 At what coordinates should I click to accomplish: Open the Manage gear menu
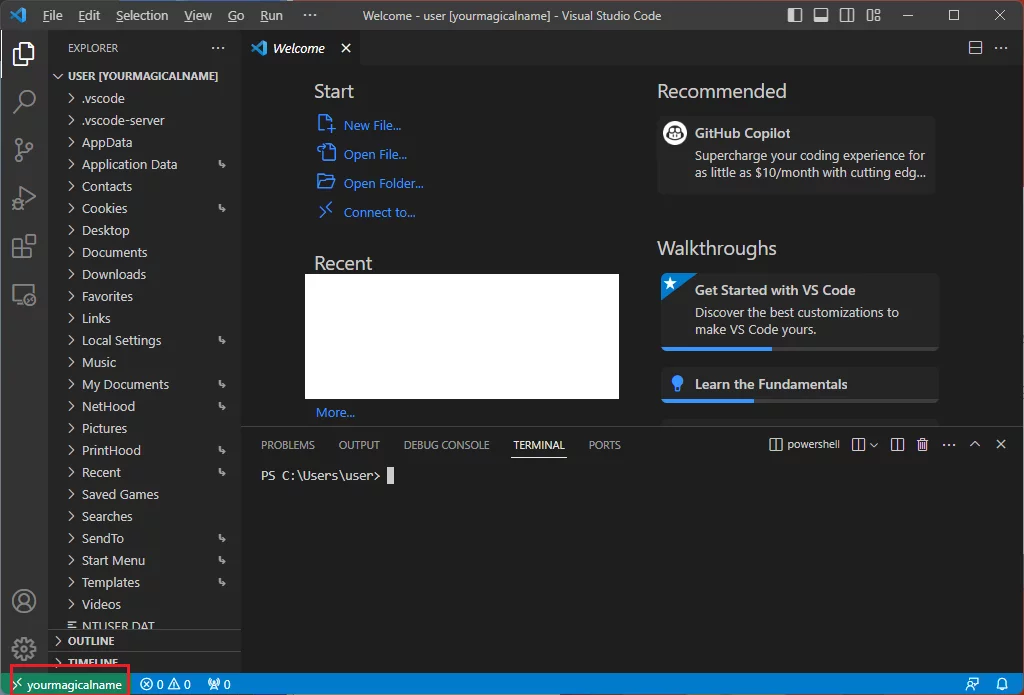point(24,649)
